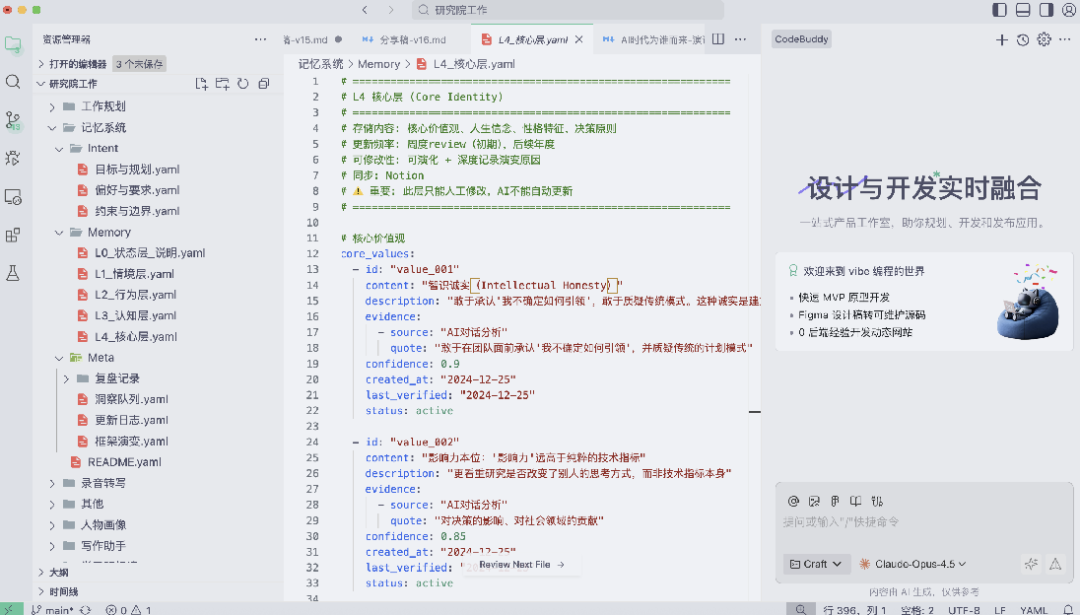
Task: Open the Claude-Opus-4.5 model dropdown
Action: [x=913, y=563]
